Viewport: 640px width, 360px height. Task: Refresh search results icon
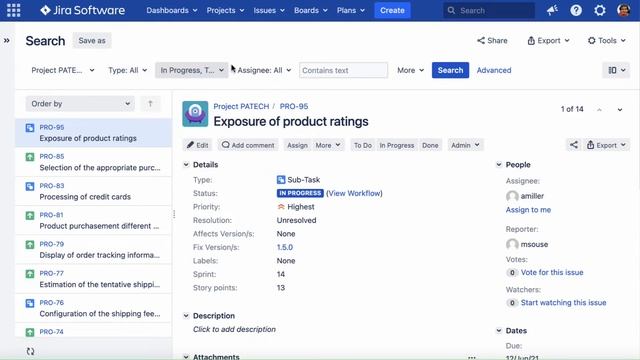[30, 351]
